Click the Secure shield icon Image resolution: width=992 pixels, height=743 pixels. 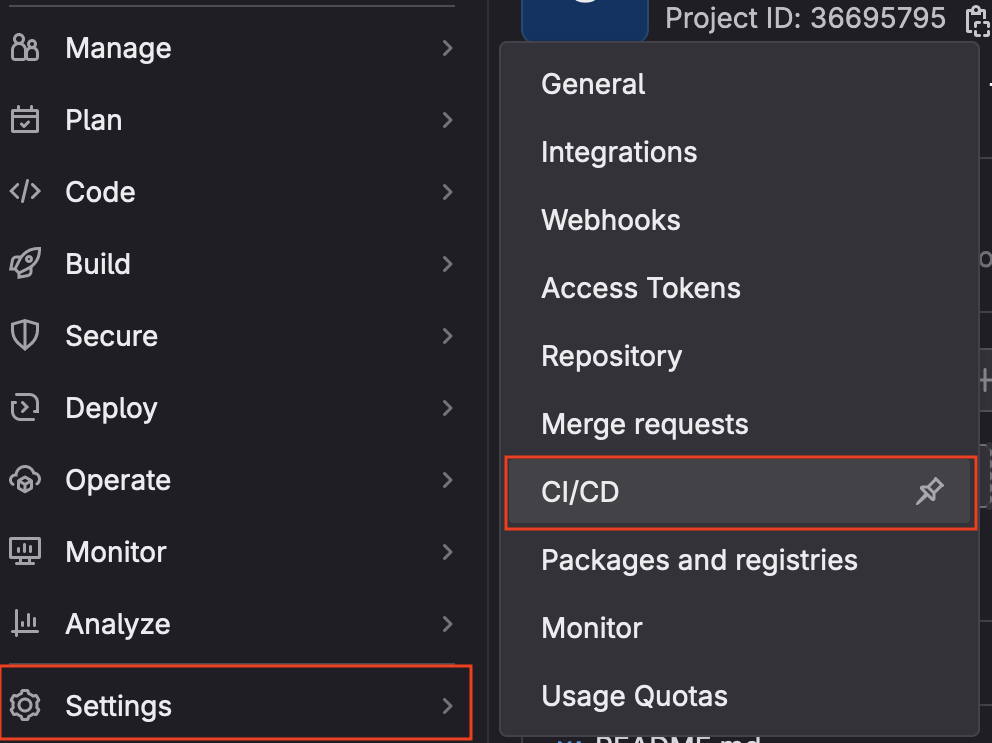coord(24,336)
